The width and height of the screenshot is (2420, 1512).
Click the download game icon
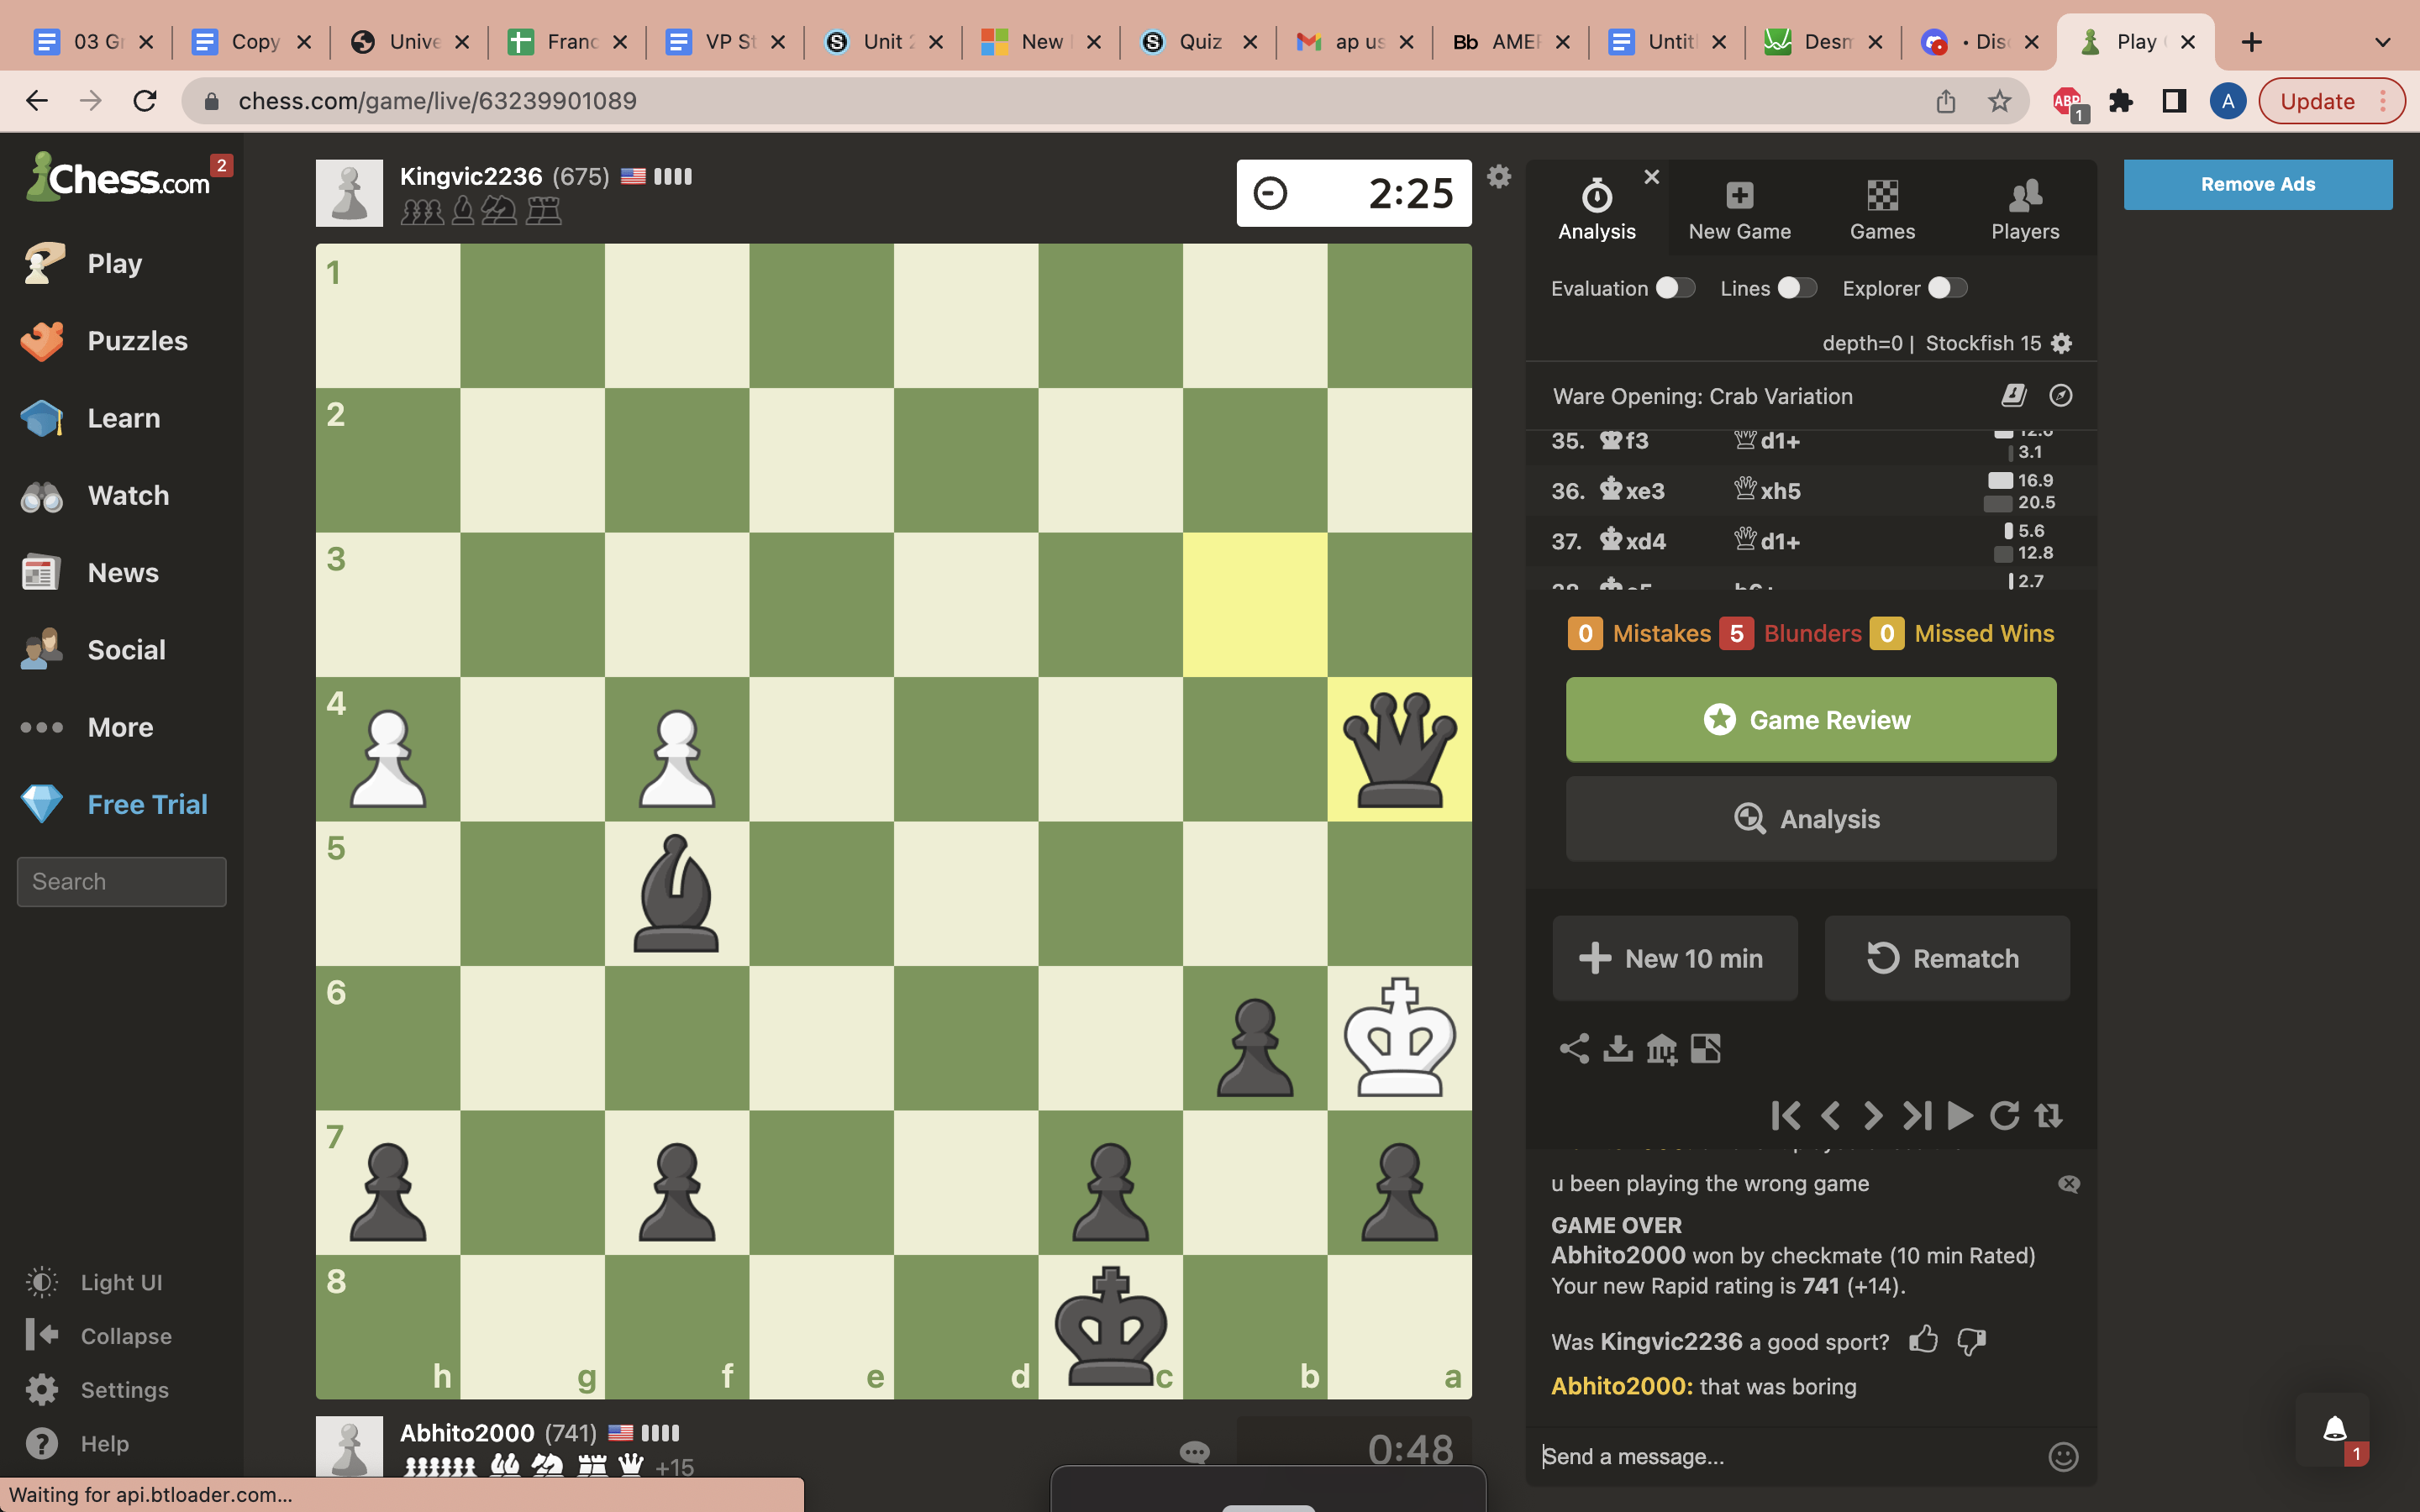1617,1048
